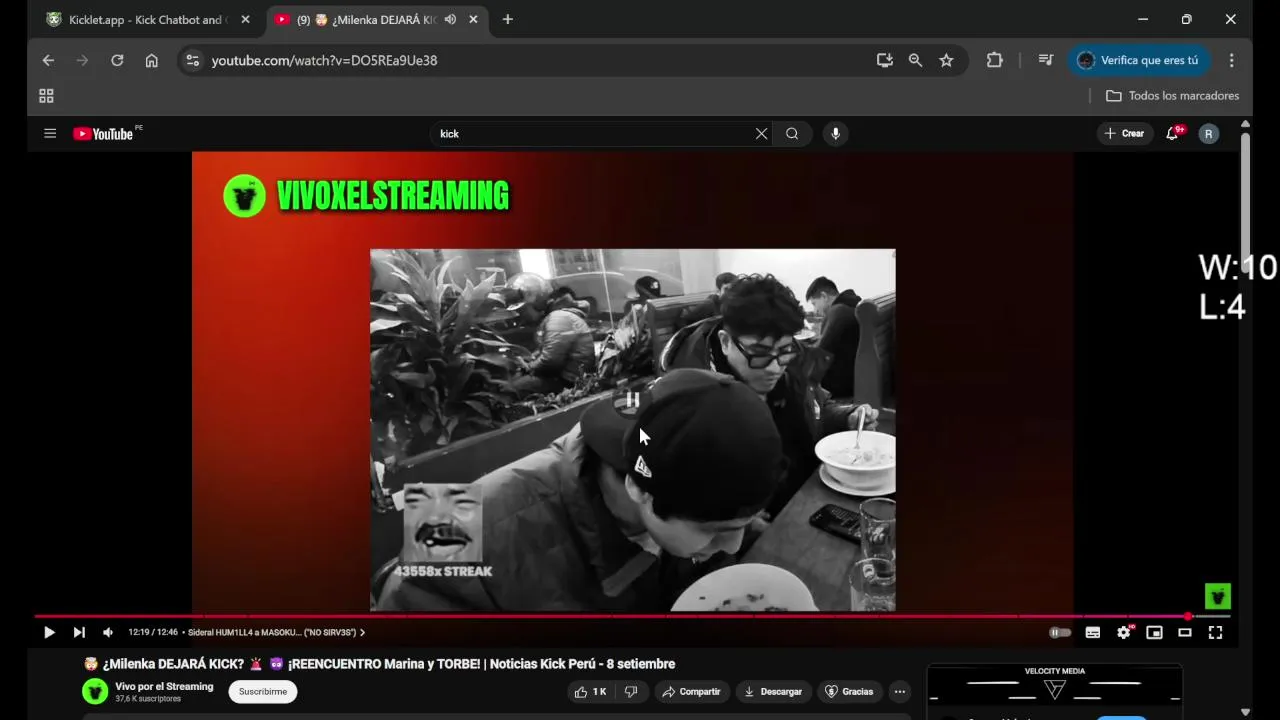Viewport: 1280px width, 720px height.
Task: Open the extensions puzzle icon
Action: (x=994, y=60)
